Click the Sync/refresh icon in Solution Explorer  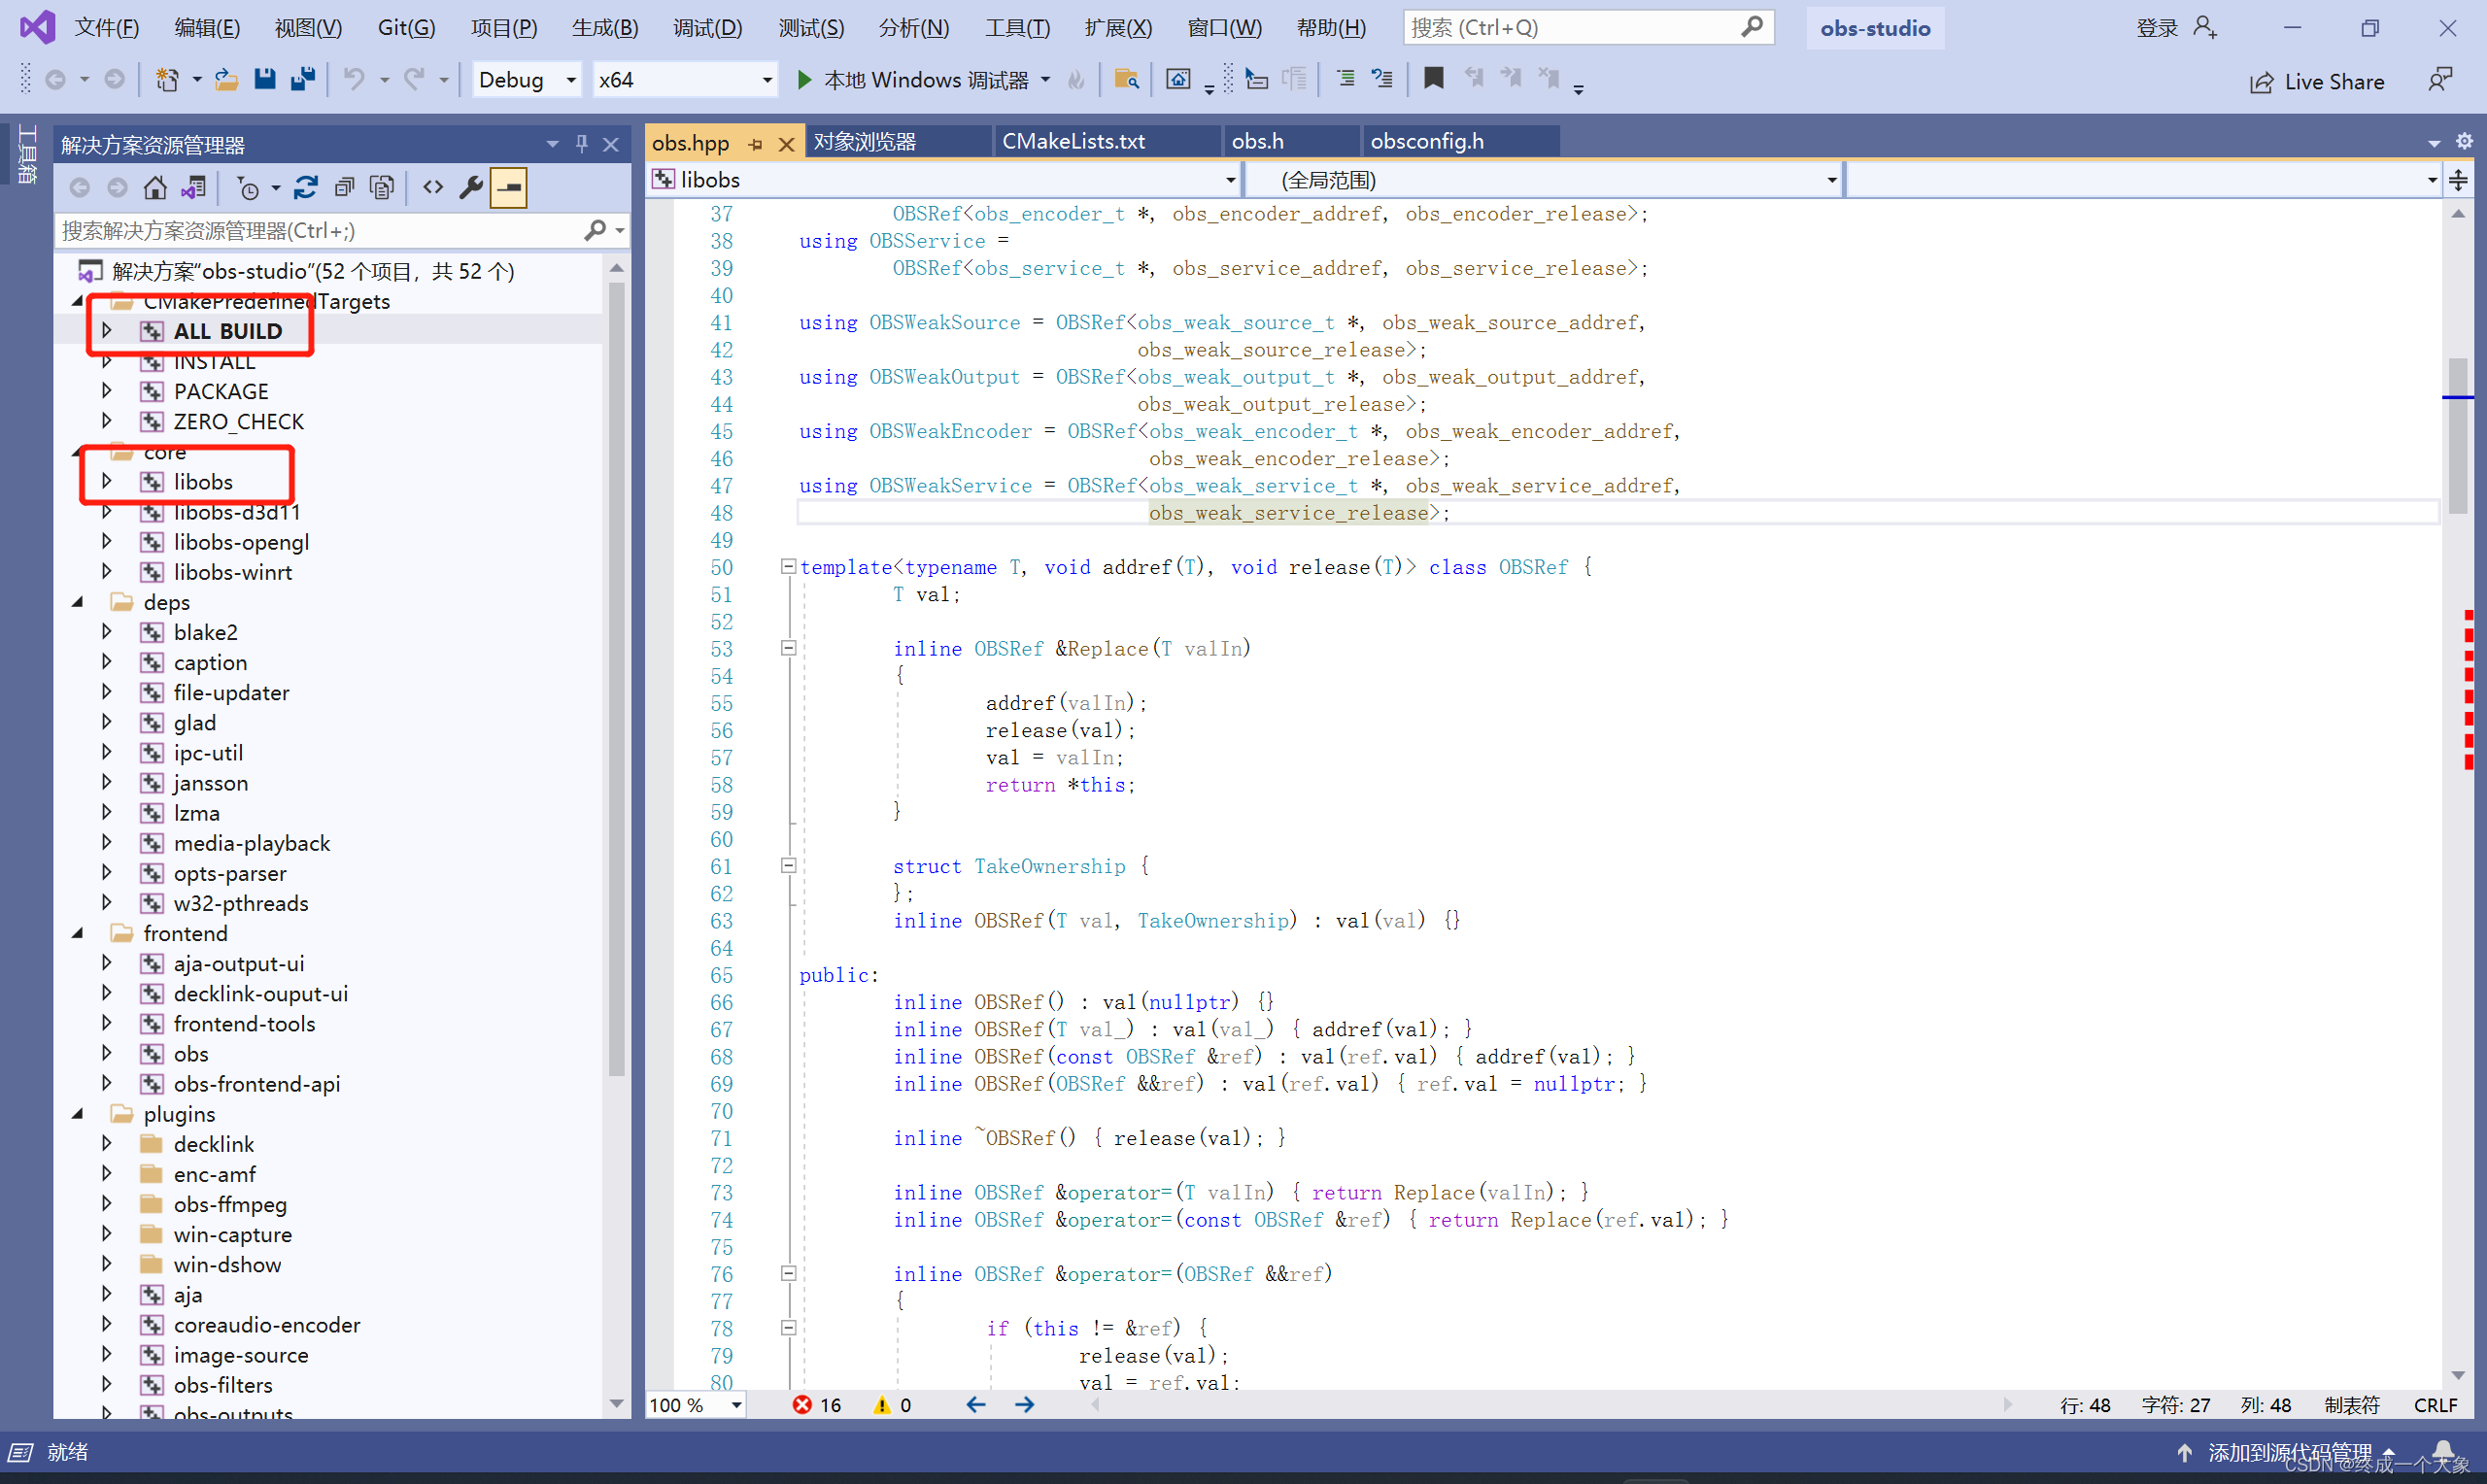306,188
